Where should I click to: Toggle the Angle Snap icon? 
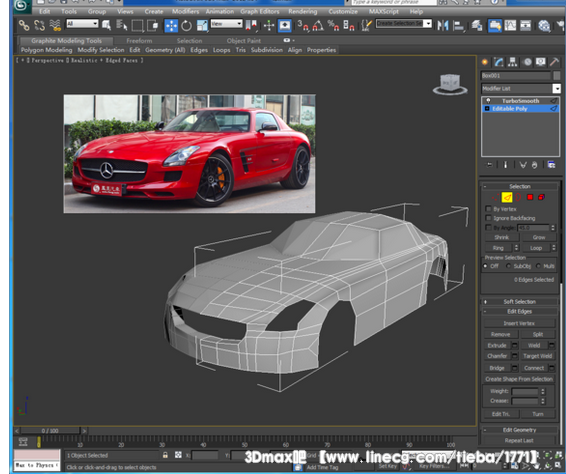[x=318, y=26]
